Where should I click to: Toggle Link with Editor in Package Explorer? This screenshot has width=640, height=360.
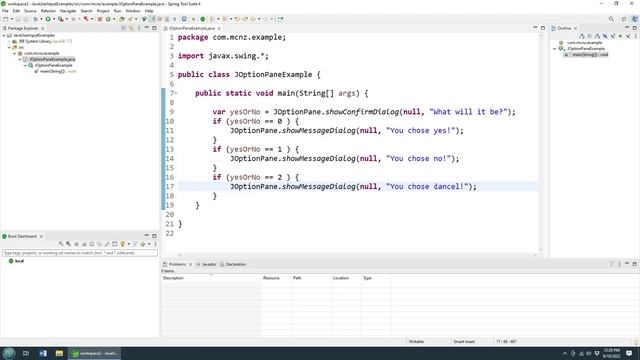coord(131,28)
